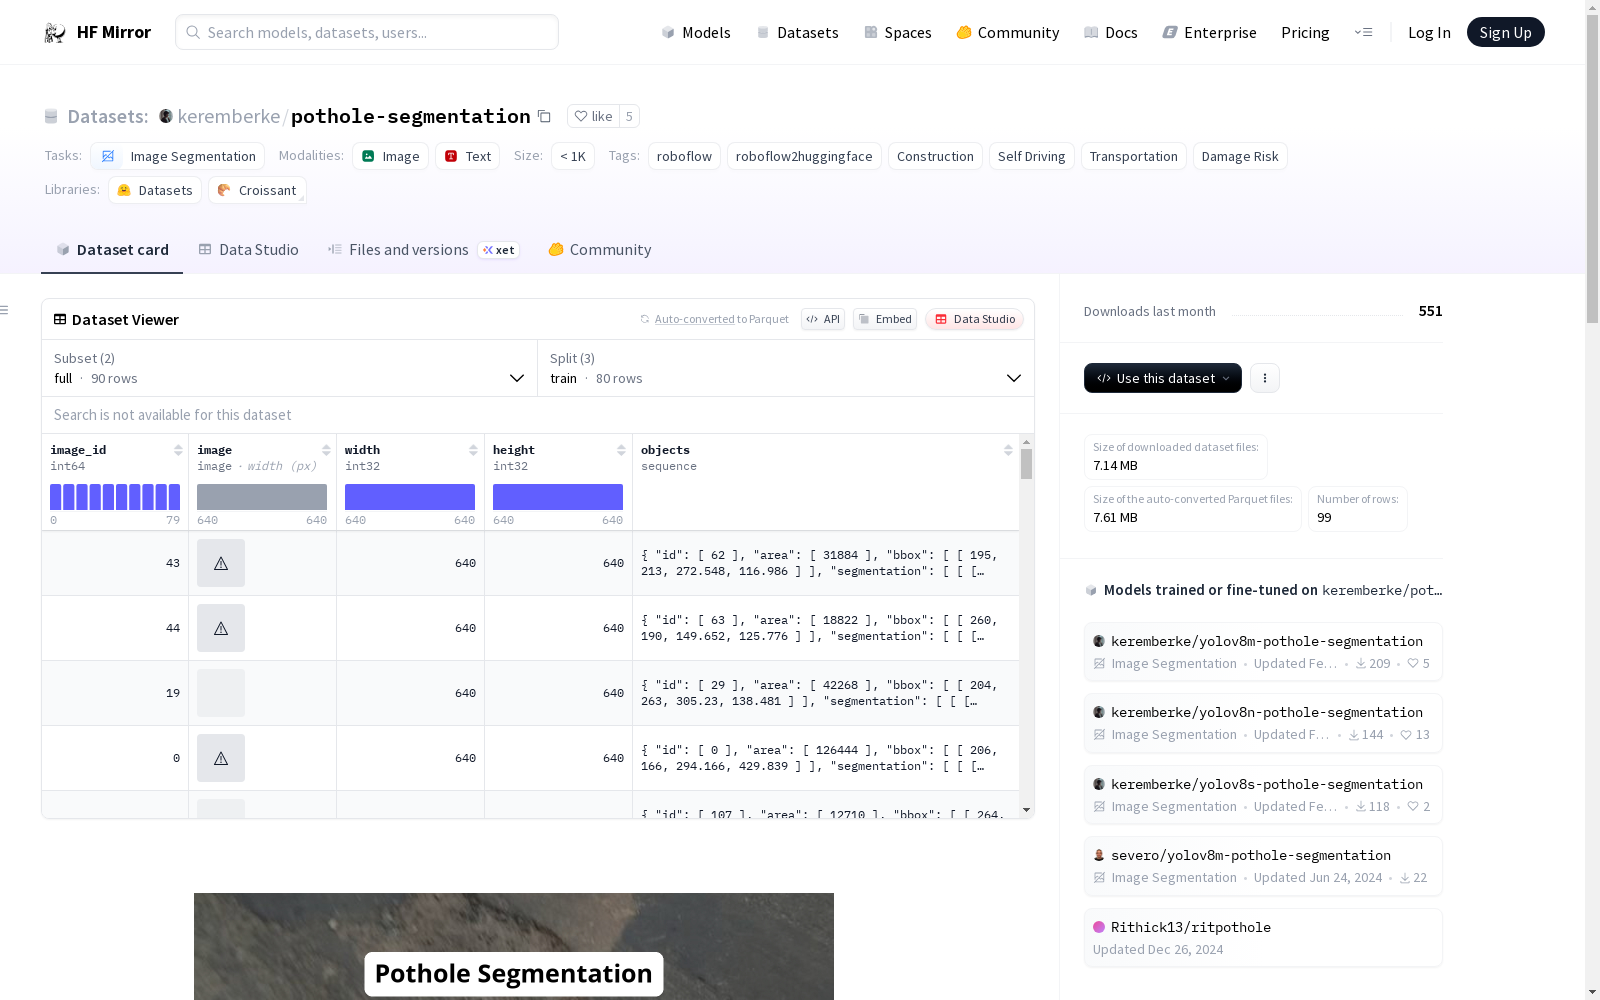
Task: Click the heart like icon
Action: (581, 116)
